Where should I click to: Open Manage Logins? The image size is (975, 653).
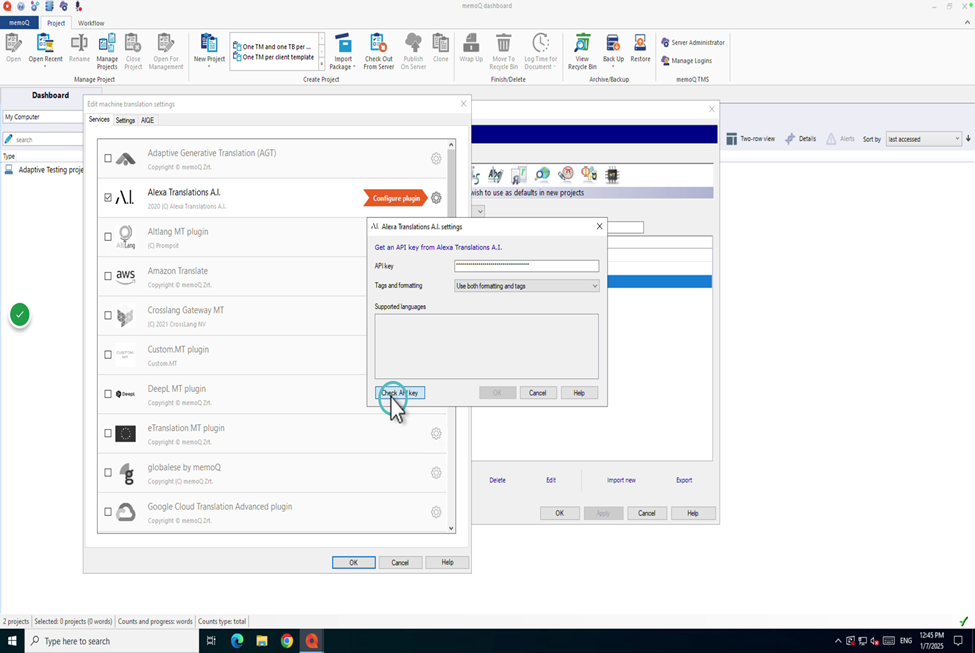[686, 60]
